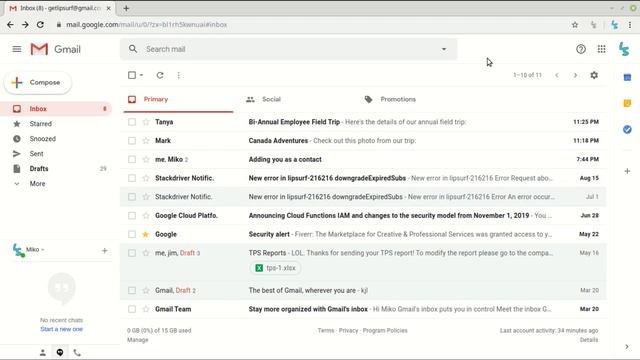This screenshot has width=640, height=360.
Task: Hide the side panel chevron at bottom right
Action: [627, 347]
